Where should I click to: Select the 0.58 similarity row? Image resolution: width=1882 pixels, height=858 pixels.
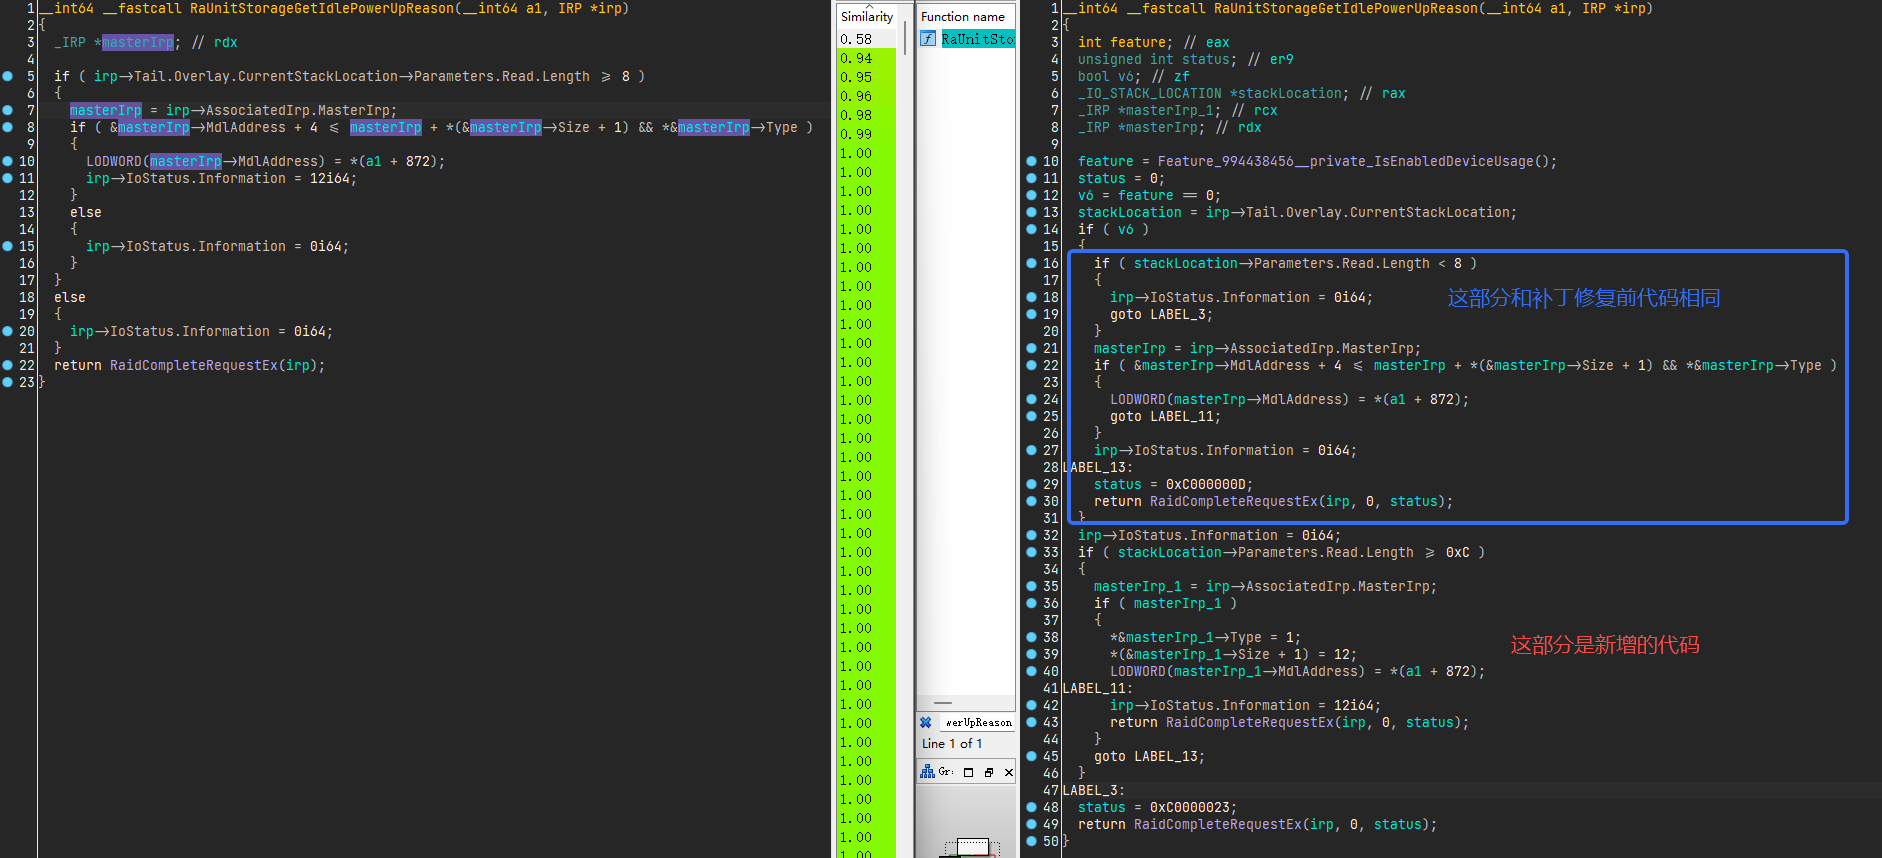click(x=866, y=39)
